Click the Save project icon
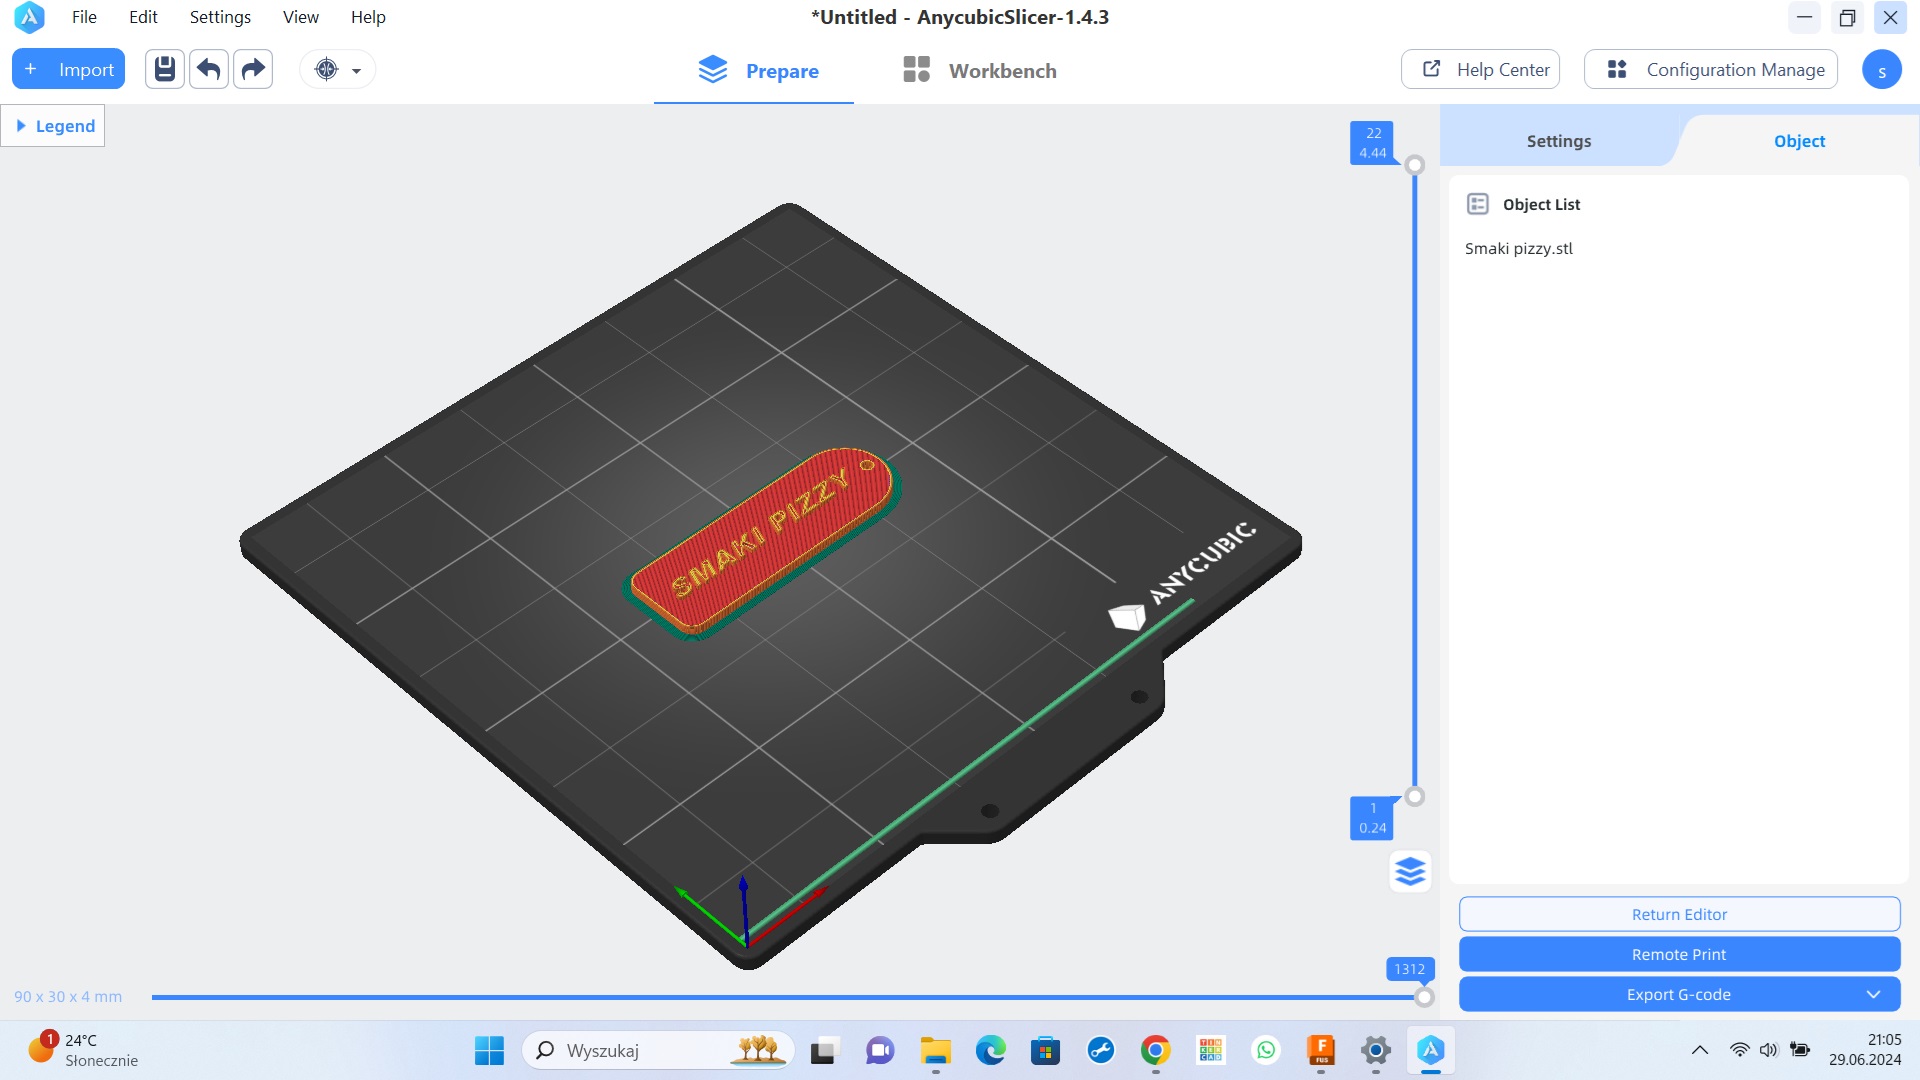 tap(165, 69)
